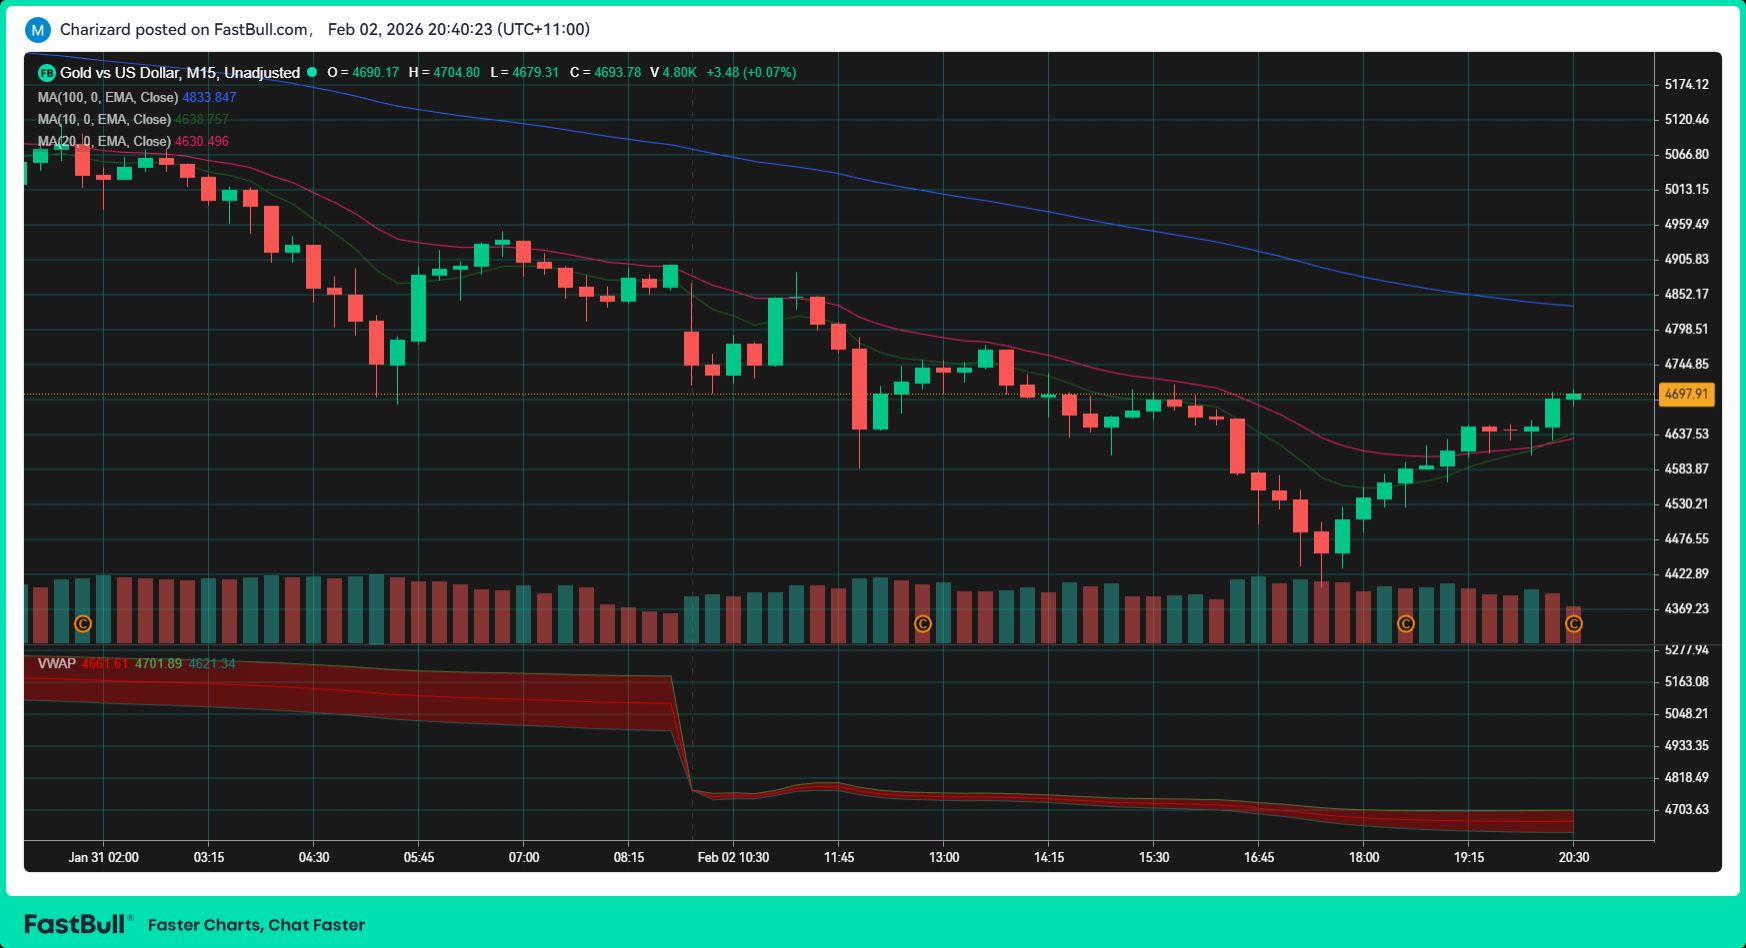Click the leftmost orange C marker
Screen dimensions: 1746x948
coord(83,624)
